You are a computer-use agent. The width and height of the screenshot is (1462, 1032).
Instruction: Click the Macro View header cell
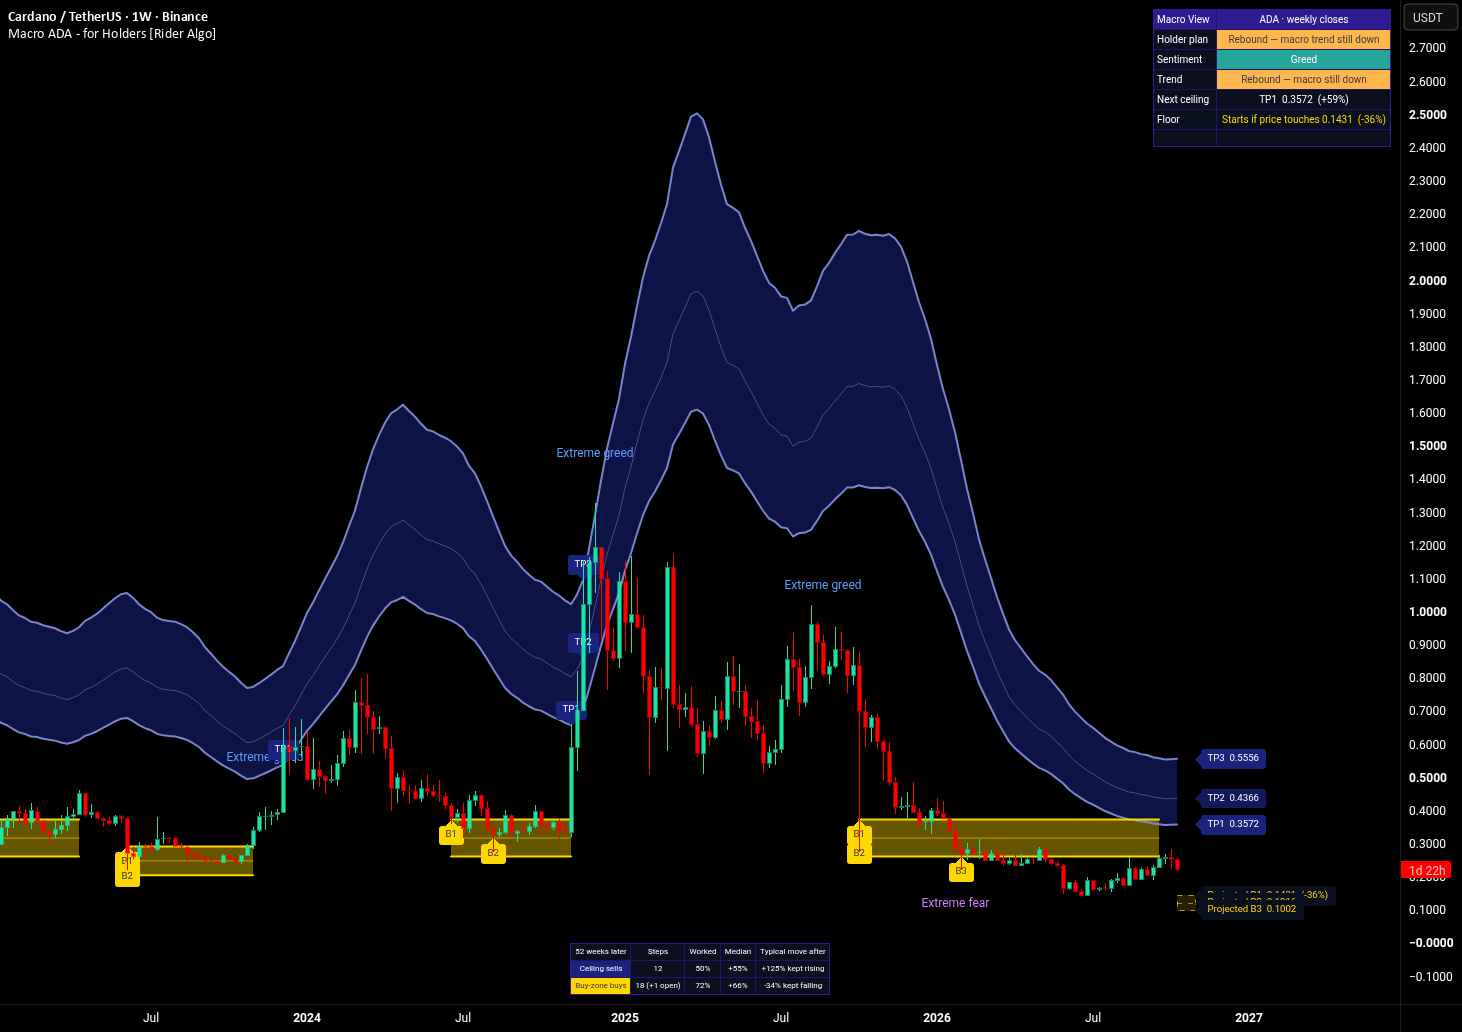tap(1184, 19)
